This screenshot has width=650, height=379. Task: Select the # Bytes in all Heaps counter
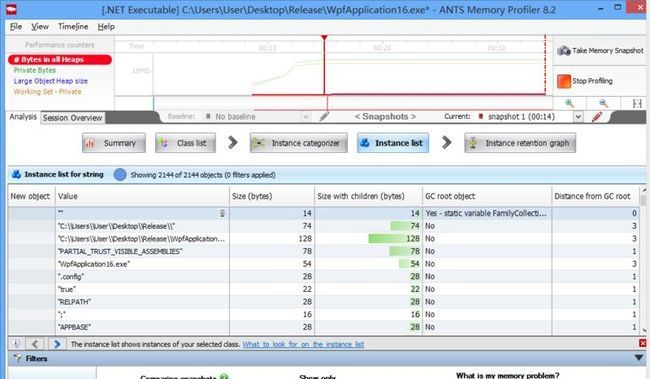coord(60,60)
